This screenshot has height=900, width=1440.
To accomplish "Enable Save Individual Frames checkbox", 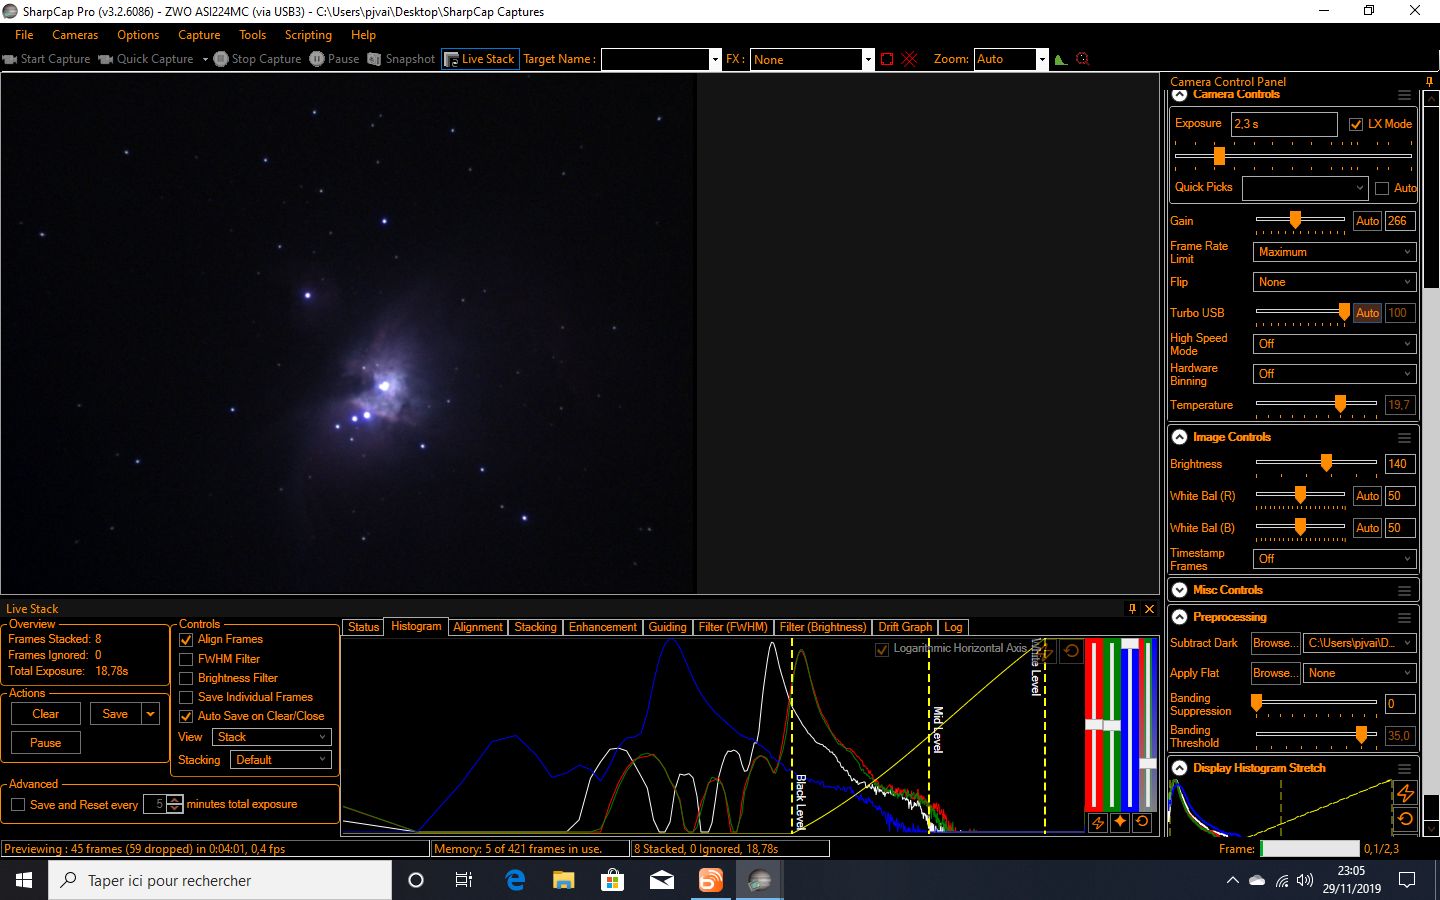I will 186,698.
